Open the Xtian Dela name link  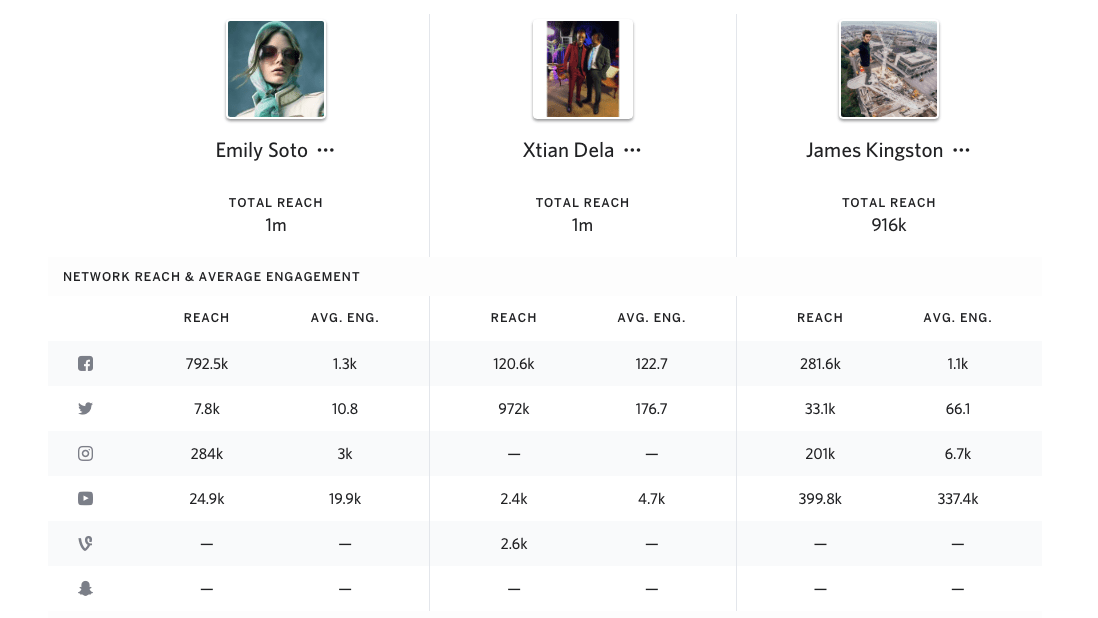coord(568,150)
